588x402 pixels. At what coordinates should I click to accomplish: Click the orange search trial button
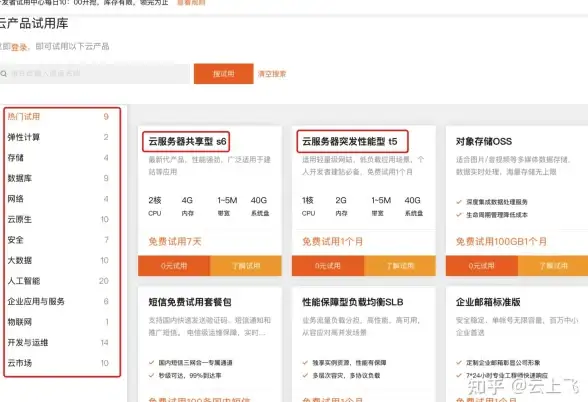pyautogui.click(x=224, y=74)
